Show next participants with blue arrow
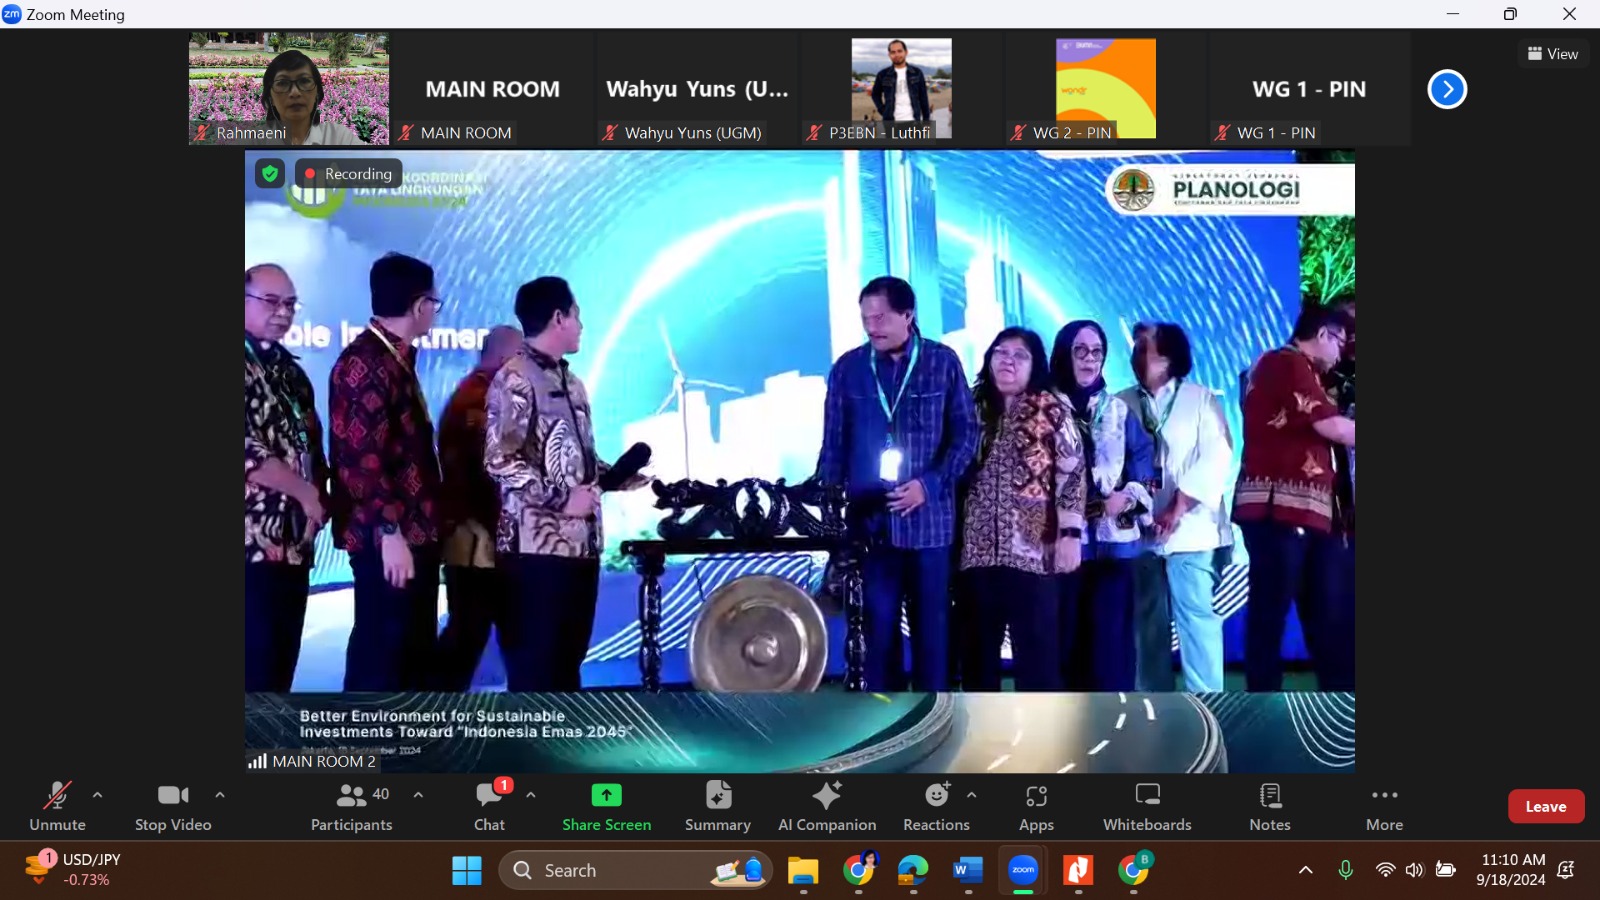Screen dimensions: 1600x900 coord(1446,89)
